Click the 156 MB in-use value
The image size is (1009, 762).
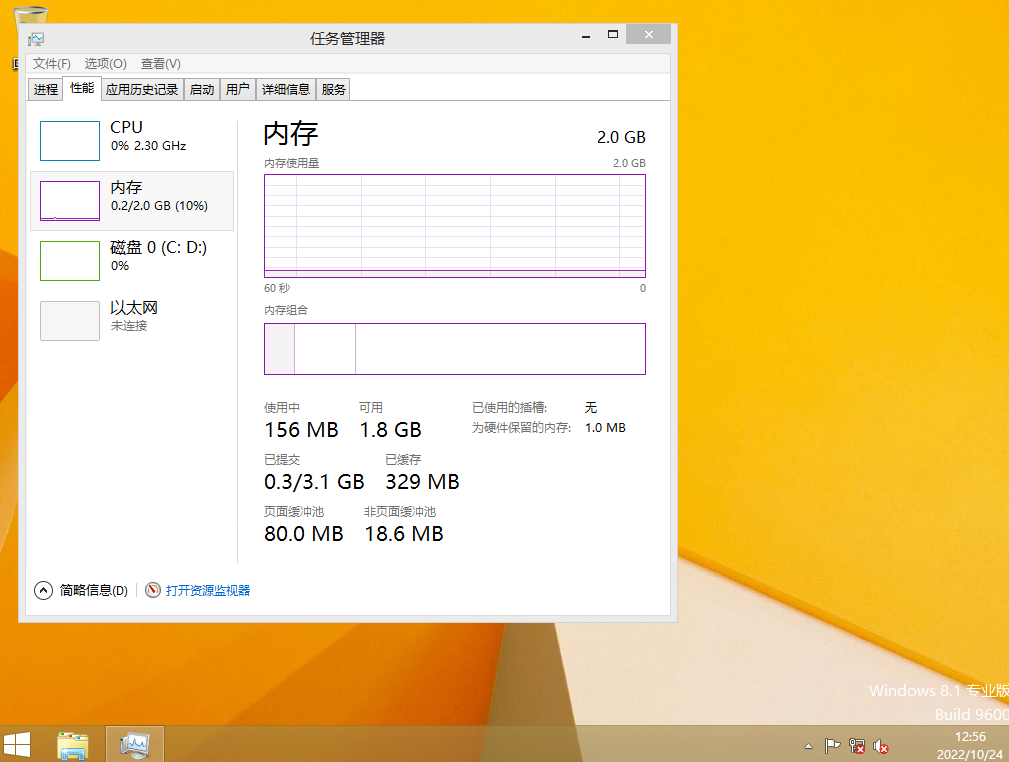(x=301, y=430)
